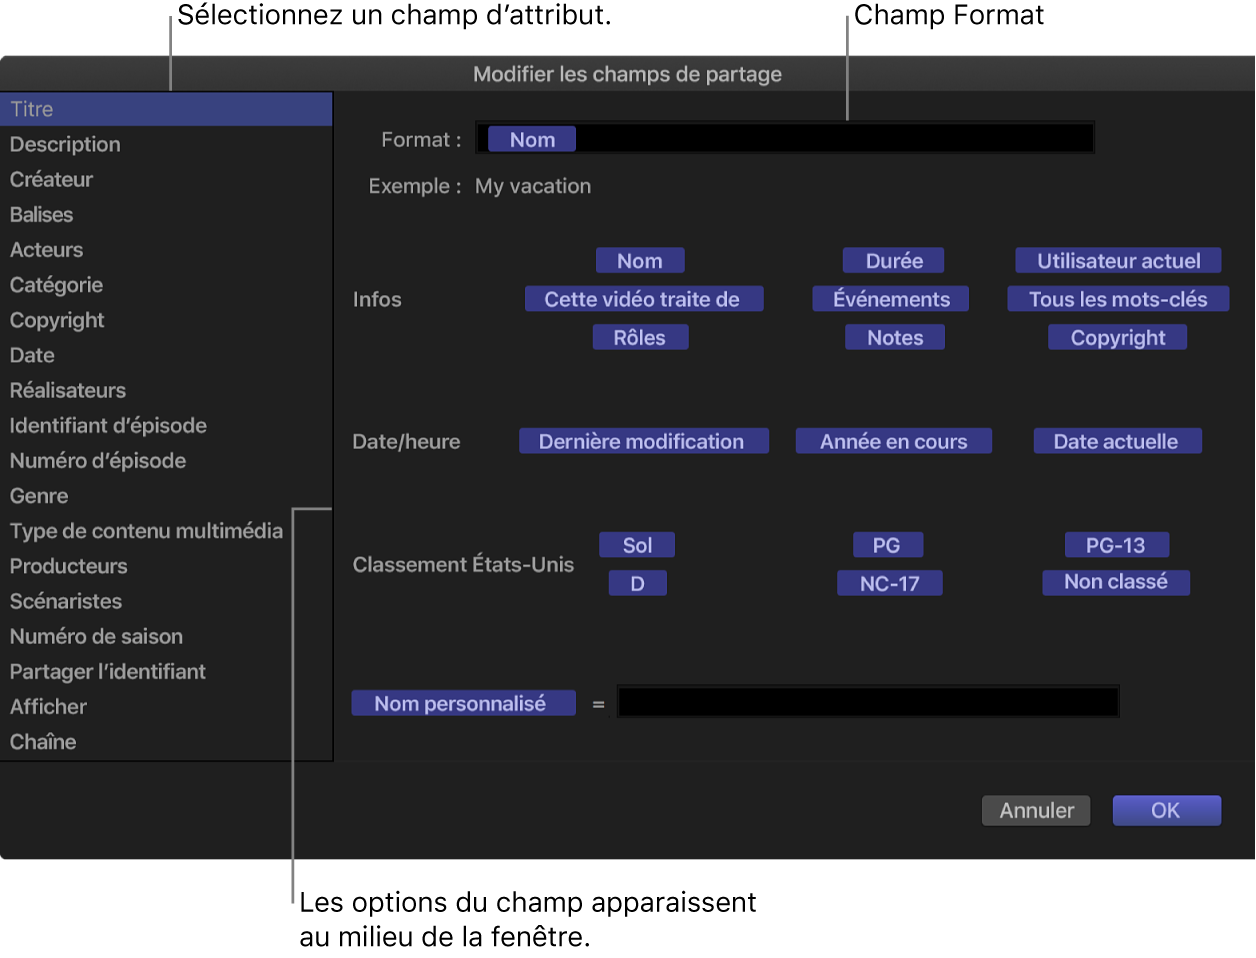Select Numéro d'épisode in the list
This screenshot has width=1256, height=958.
pyautogui.click(x=98, y=460)
